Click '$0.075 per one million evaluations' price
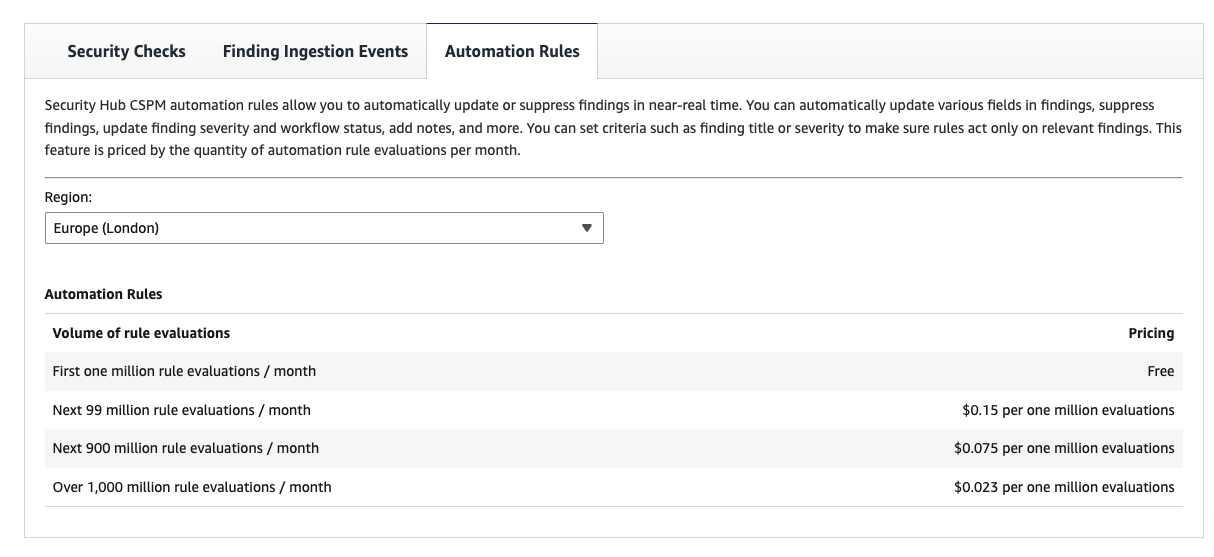 point(1064,448)
